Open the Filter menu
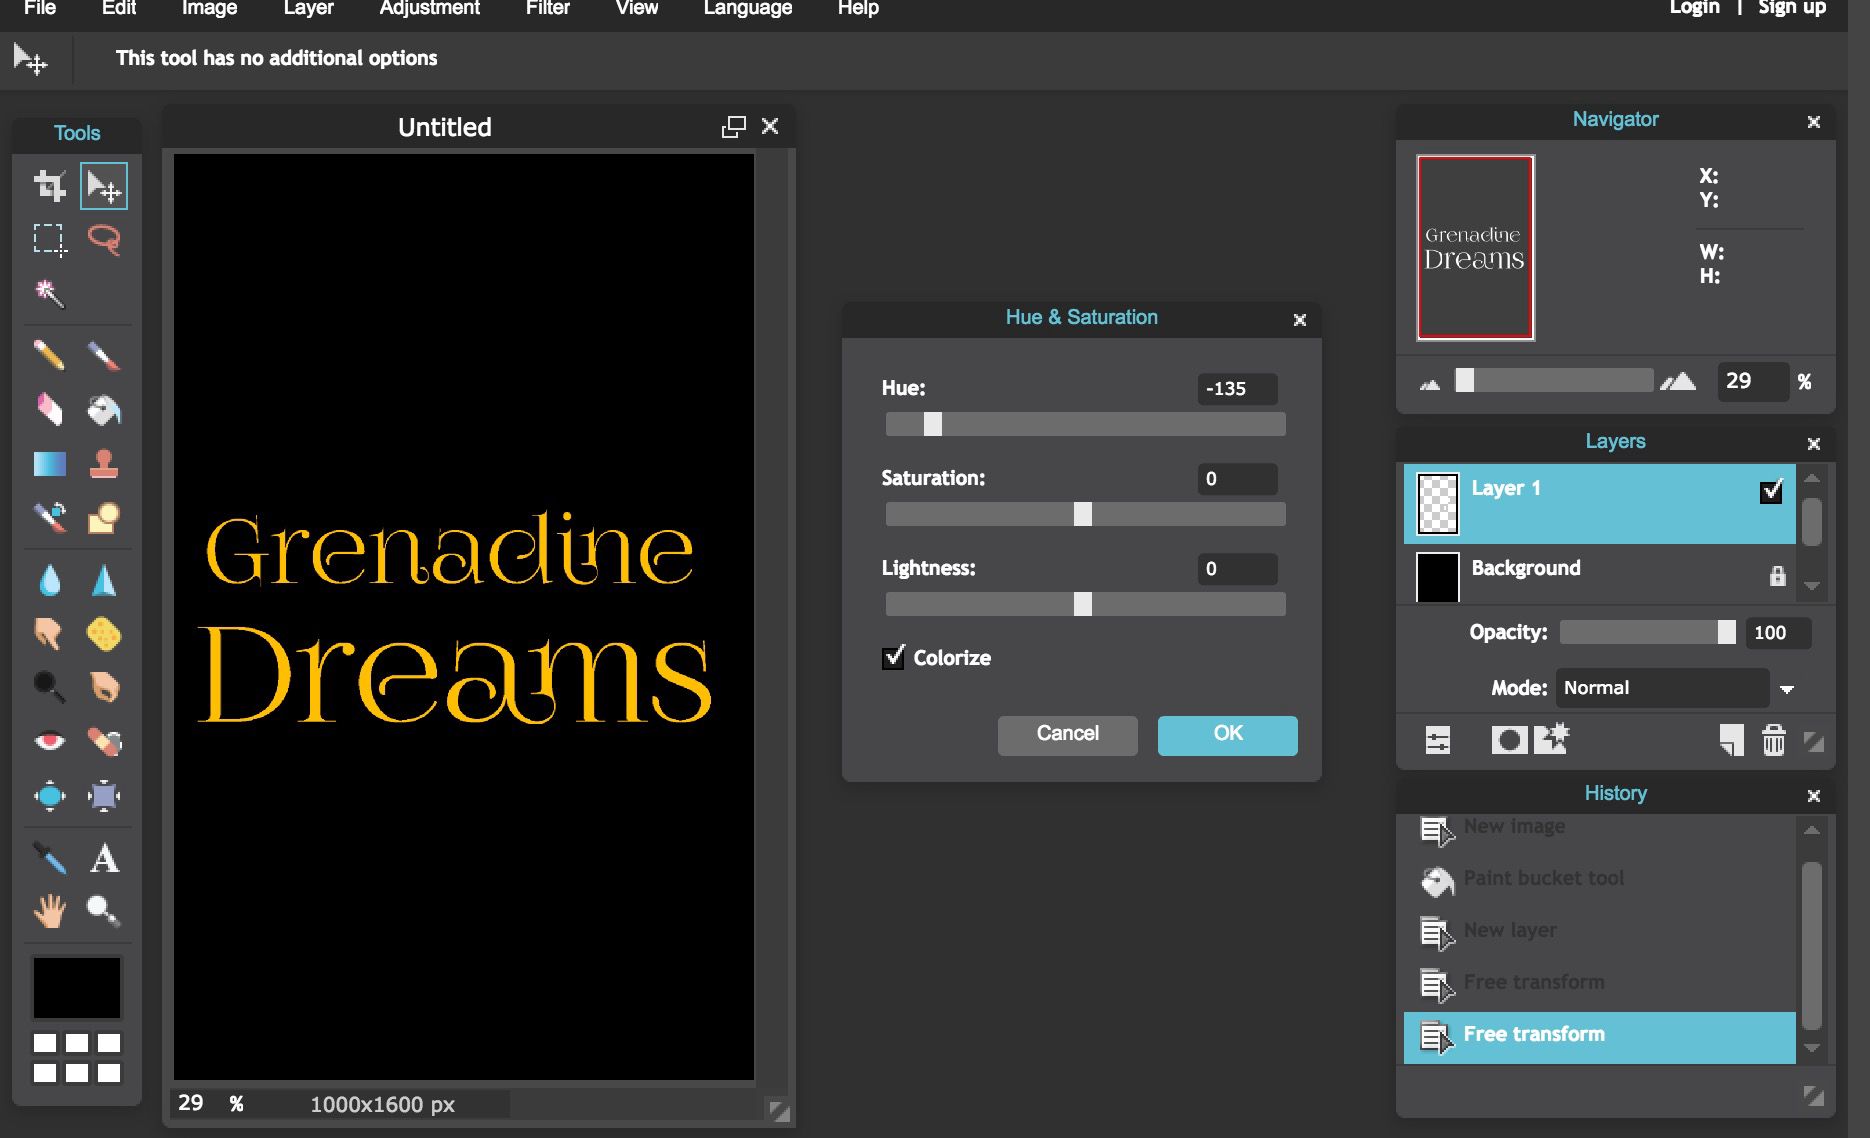1870x1138 pixels. click(547, 9)
